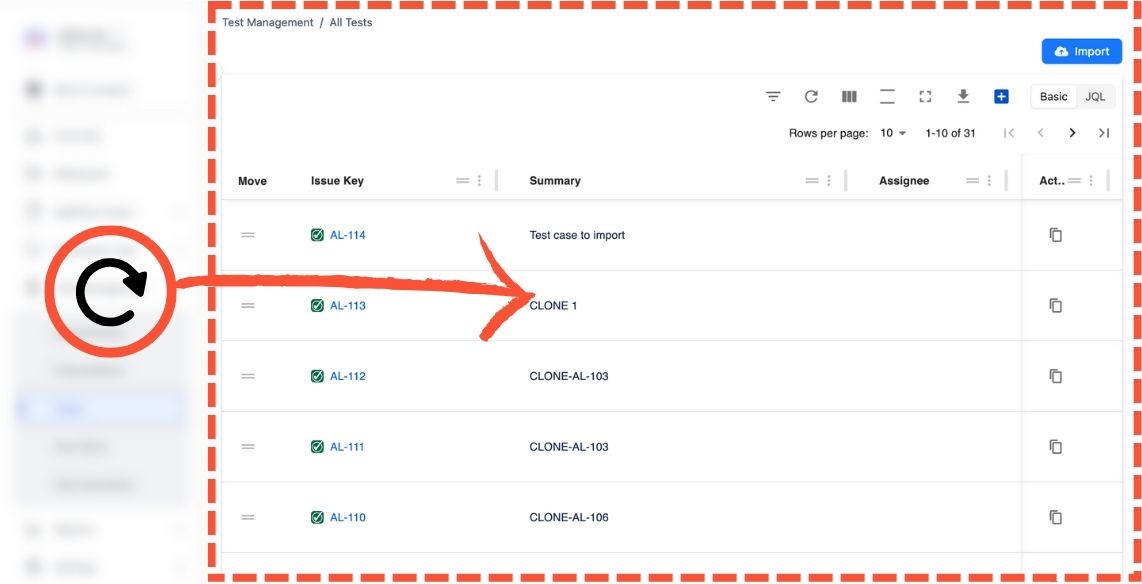Open Assignee column options menu

coord(989,181)
